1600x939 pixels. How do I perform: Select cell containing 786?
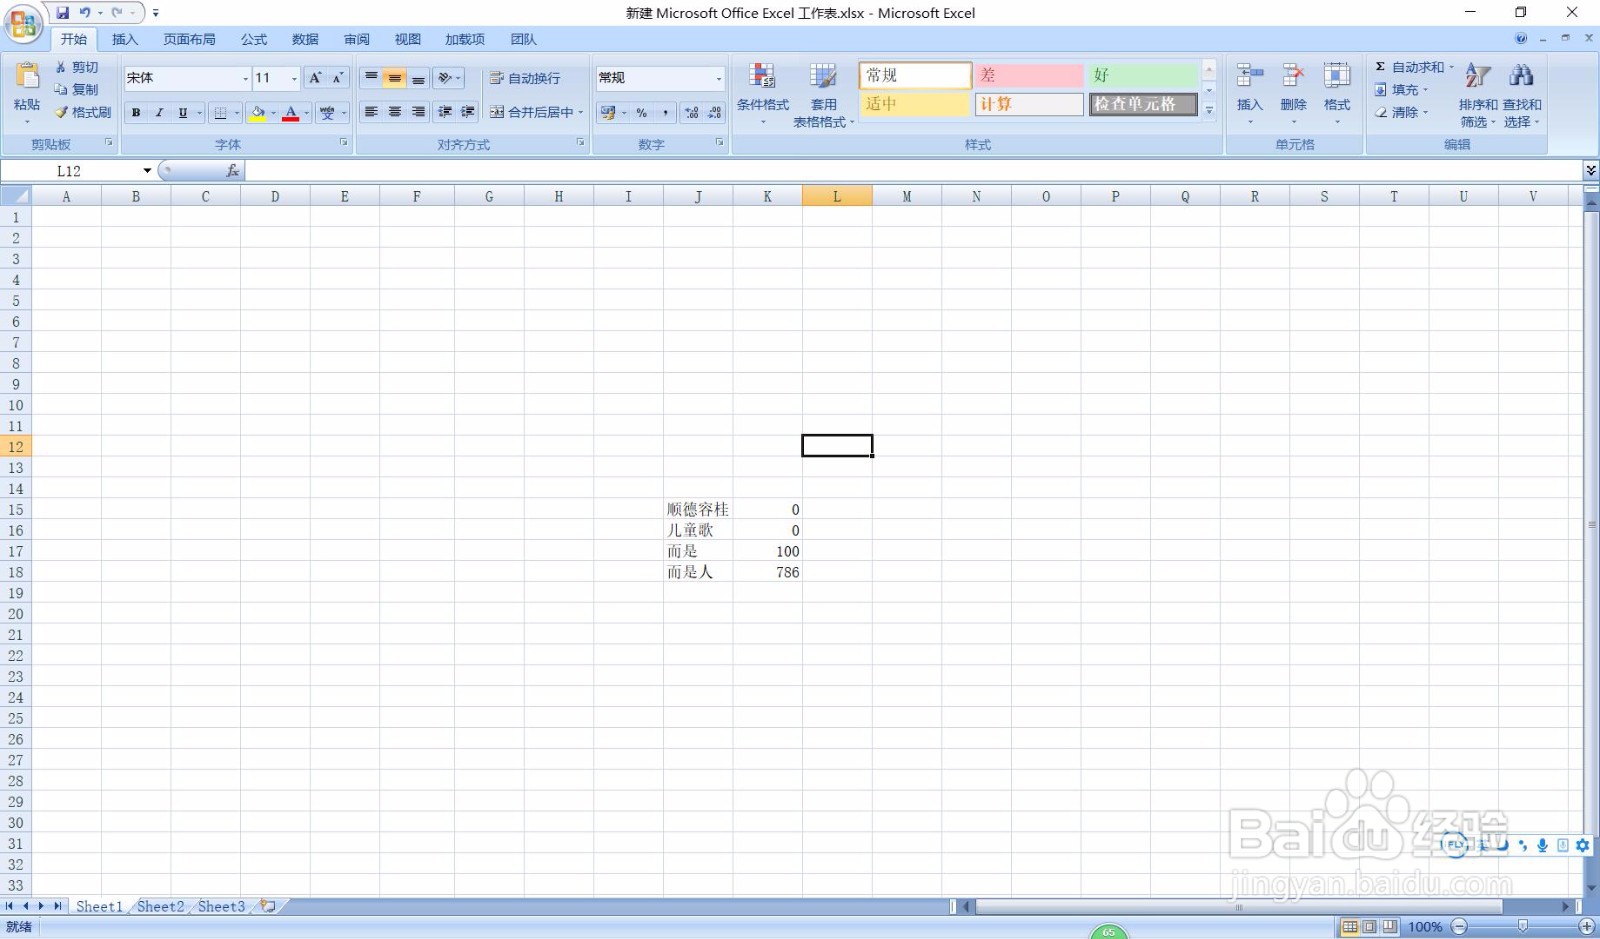(x=768, y=572)
